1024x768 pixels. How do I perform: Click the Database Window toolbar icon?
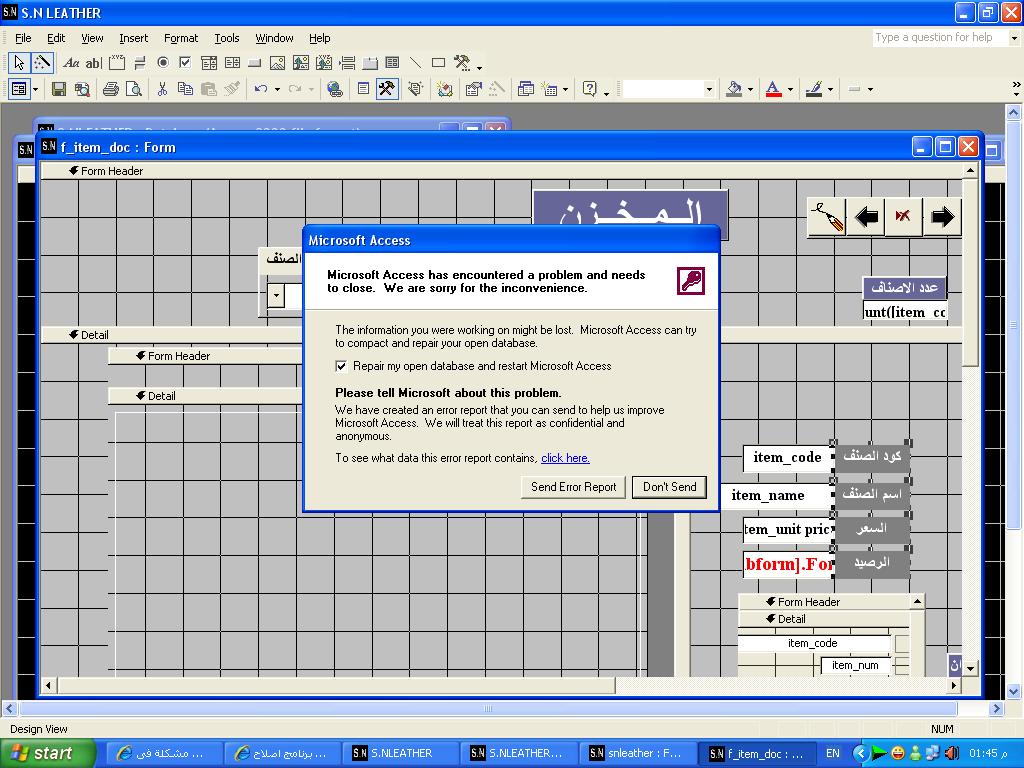coord(526,89)
